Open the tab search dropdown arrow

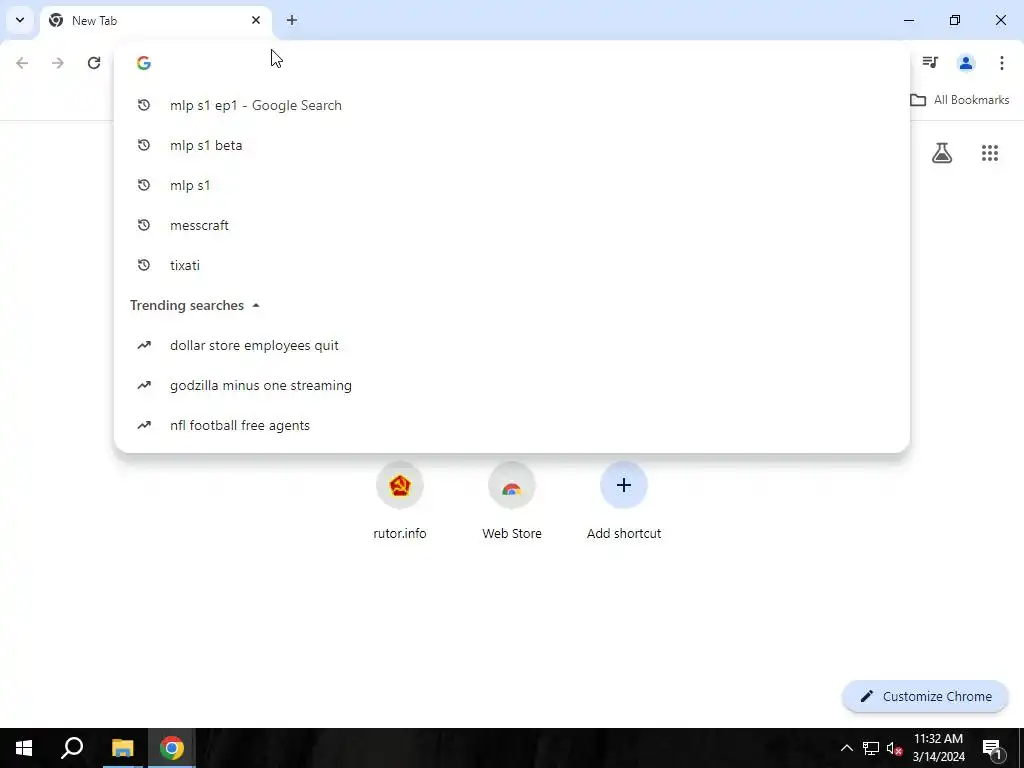(x=20, y=20)
